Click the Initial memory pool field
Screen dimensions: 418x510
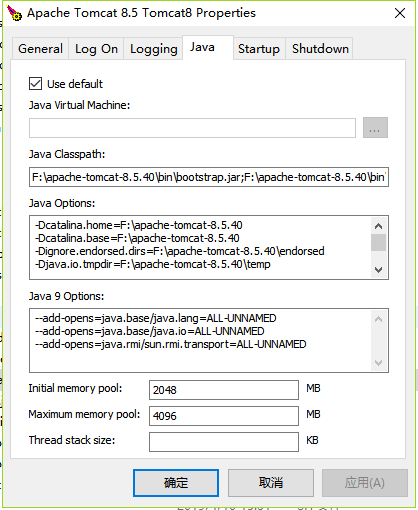coord(224,390)
